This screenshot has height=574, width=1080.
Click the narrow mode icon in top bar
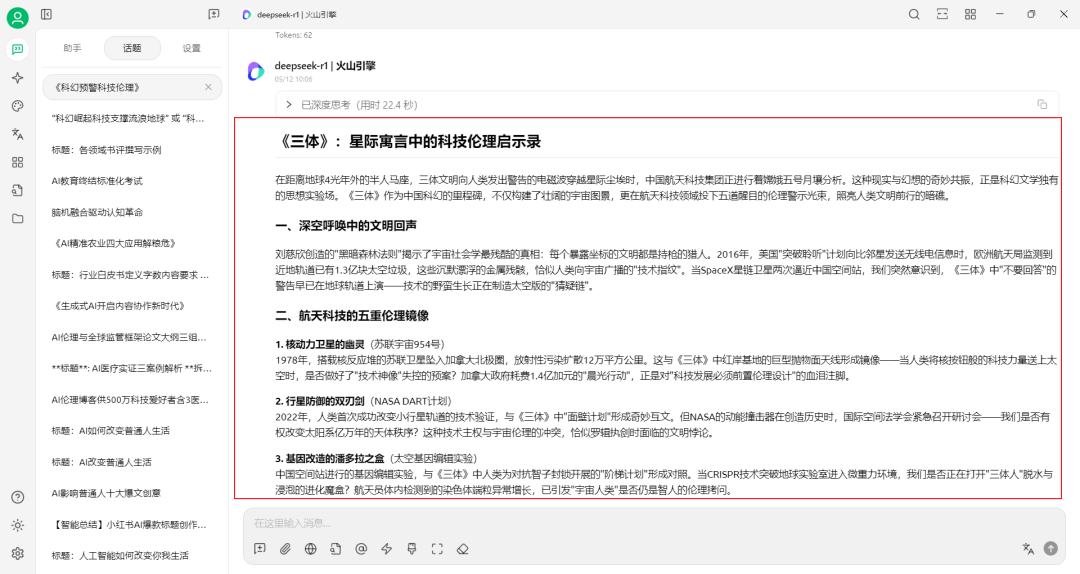point(942,14)
